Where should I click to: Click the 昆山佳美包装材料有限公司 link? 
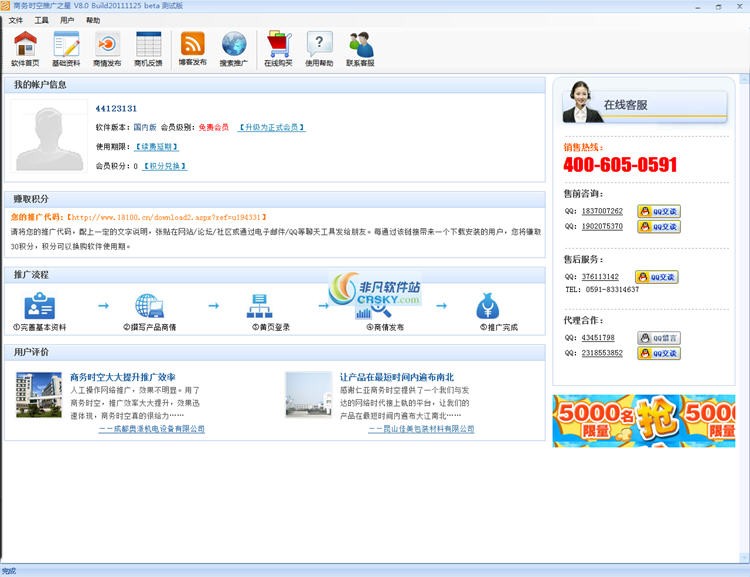[x=421, y=429]
